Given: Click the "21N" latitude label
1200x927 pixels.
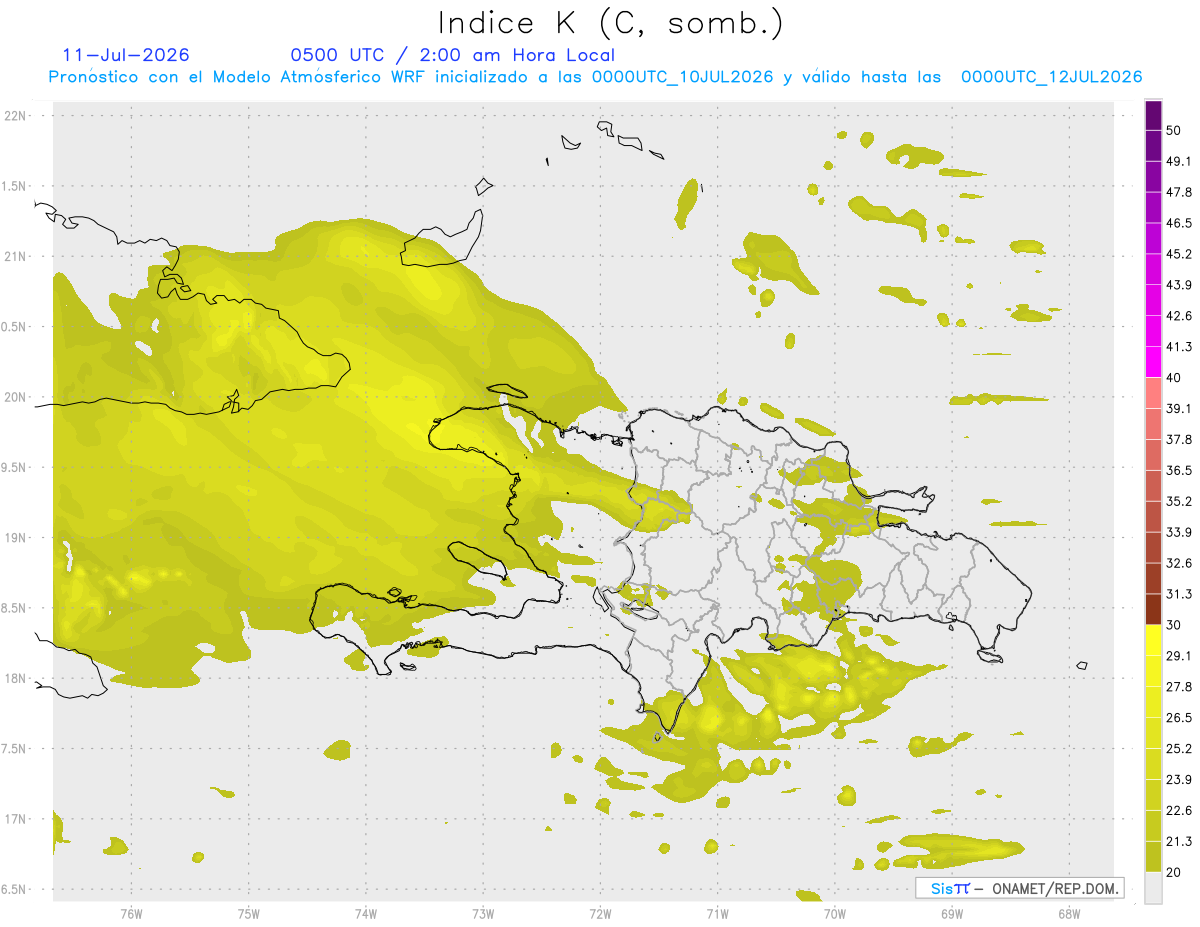Looking at the screenshot, I should [17, 256].
